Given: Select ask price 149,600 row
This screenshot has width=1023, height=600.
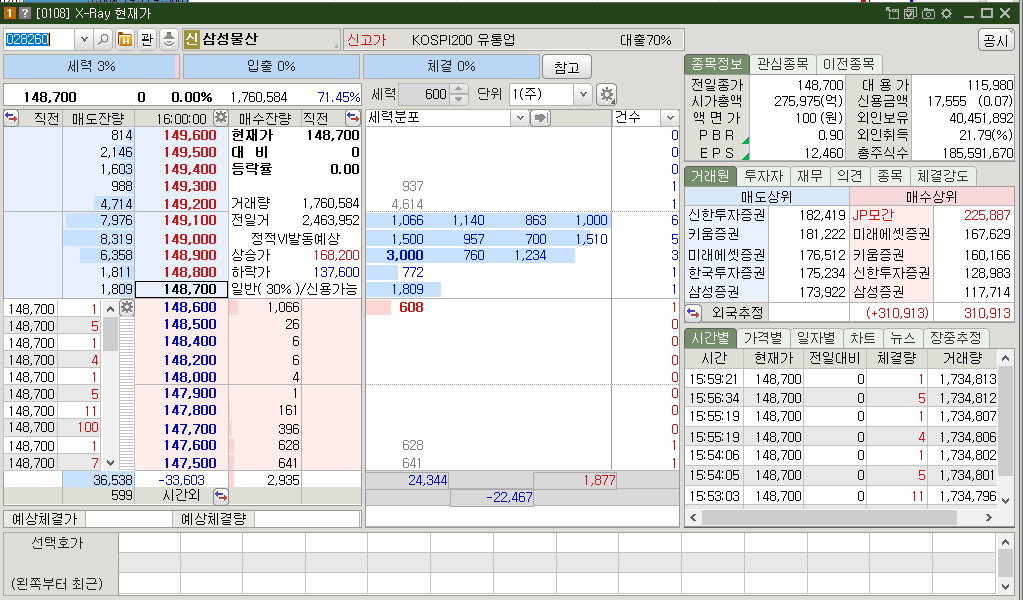Looking at the screenshot, I should pyautogui.click(x=190, y=135).
